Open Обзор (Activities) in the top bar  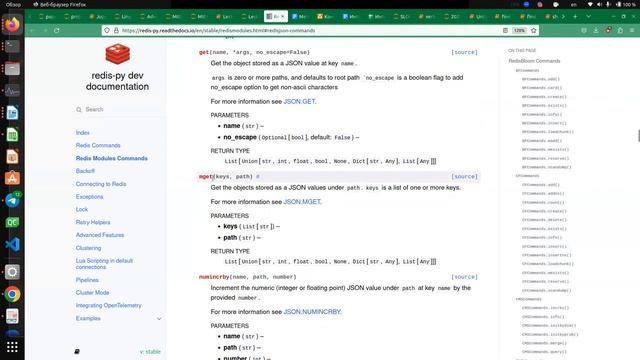[13, 4]
